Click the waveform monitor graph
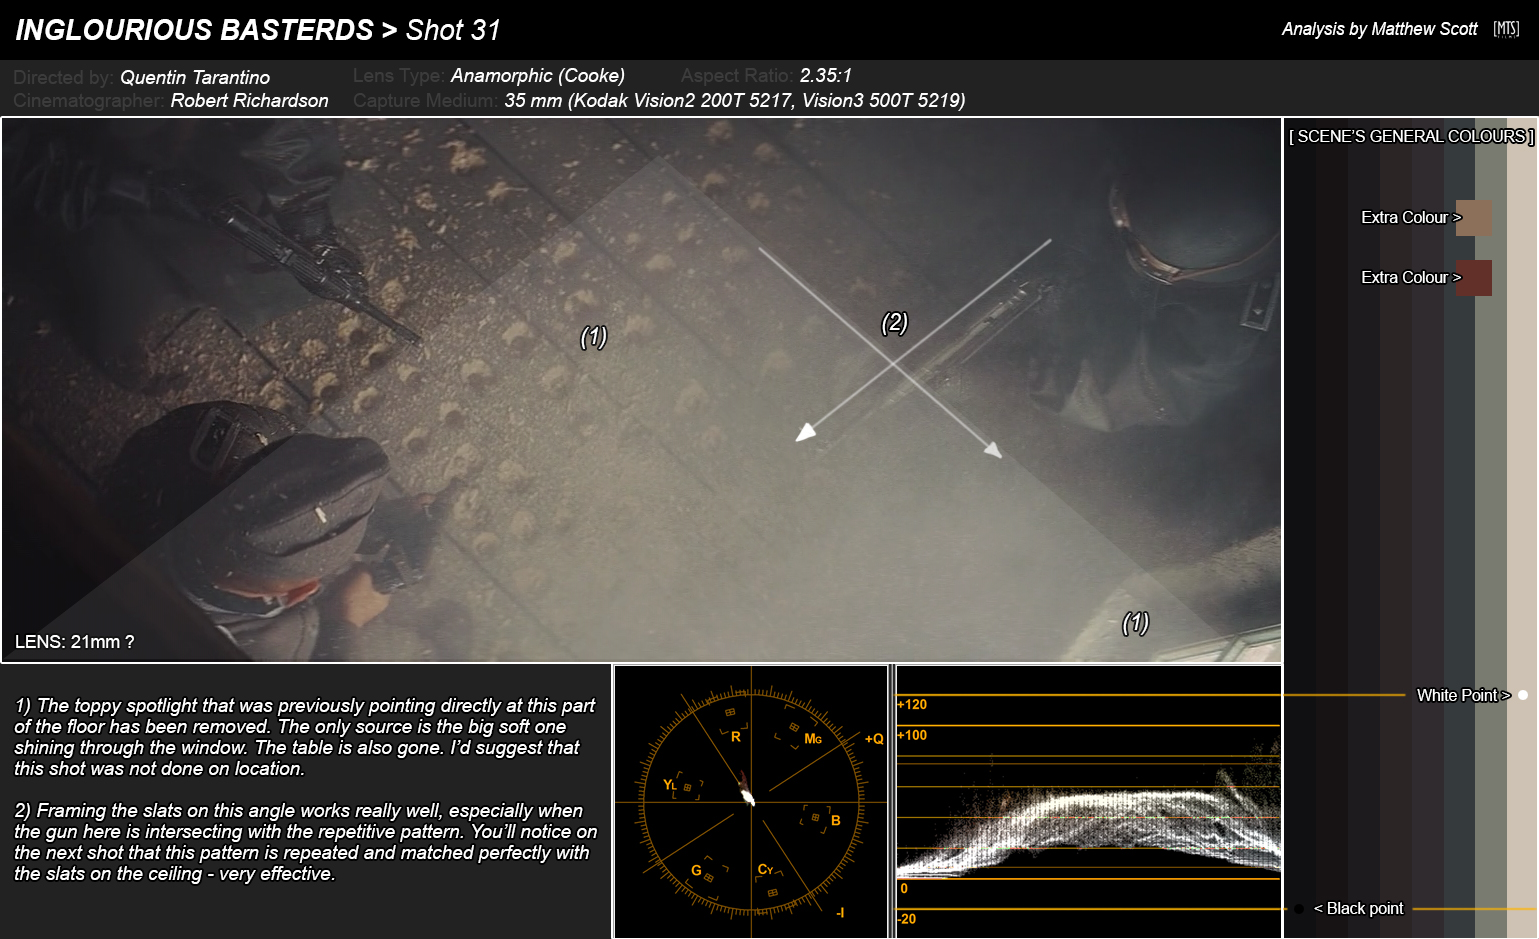This screenshot has height=939, width=1539. (1089, 802)
